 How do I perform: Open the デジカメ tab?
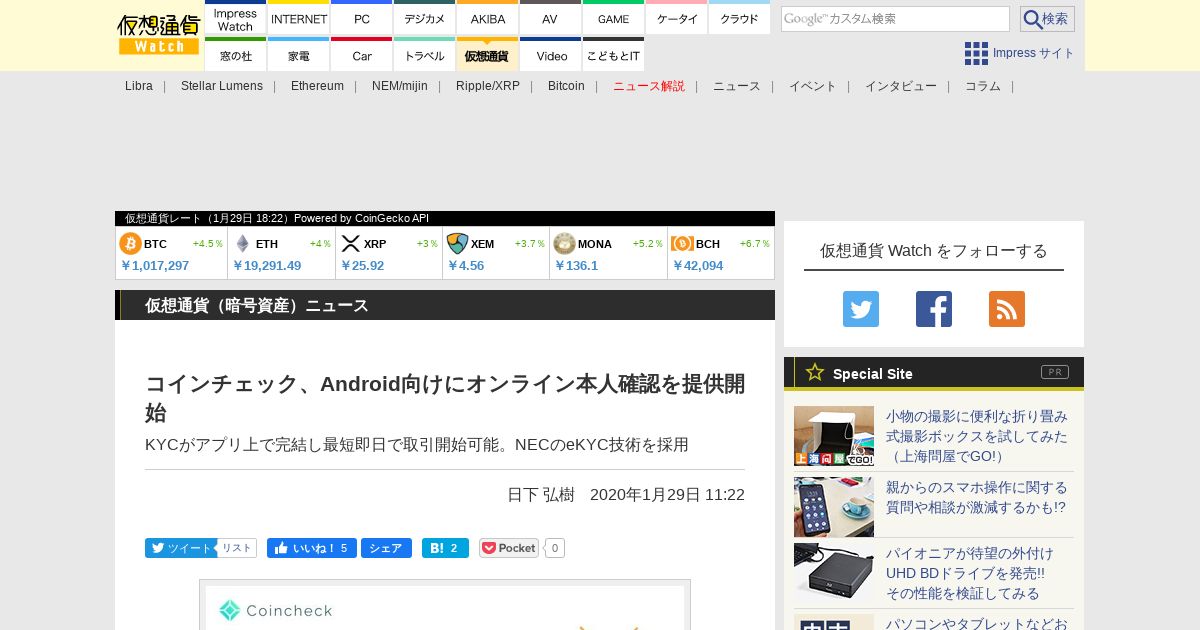[425, 19]
